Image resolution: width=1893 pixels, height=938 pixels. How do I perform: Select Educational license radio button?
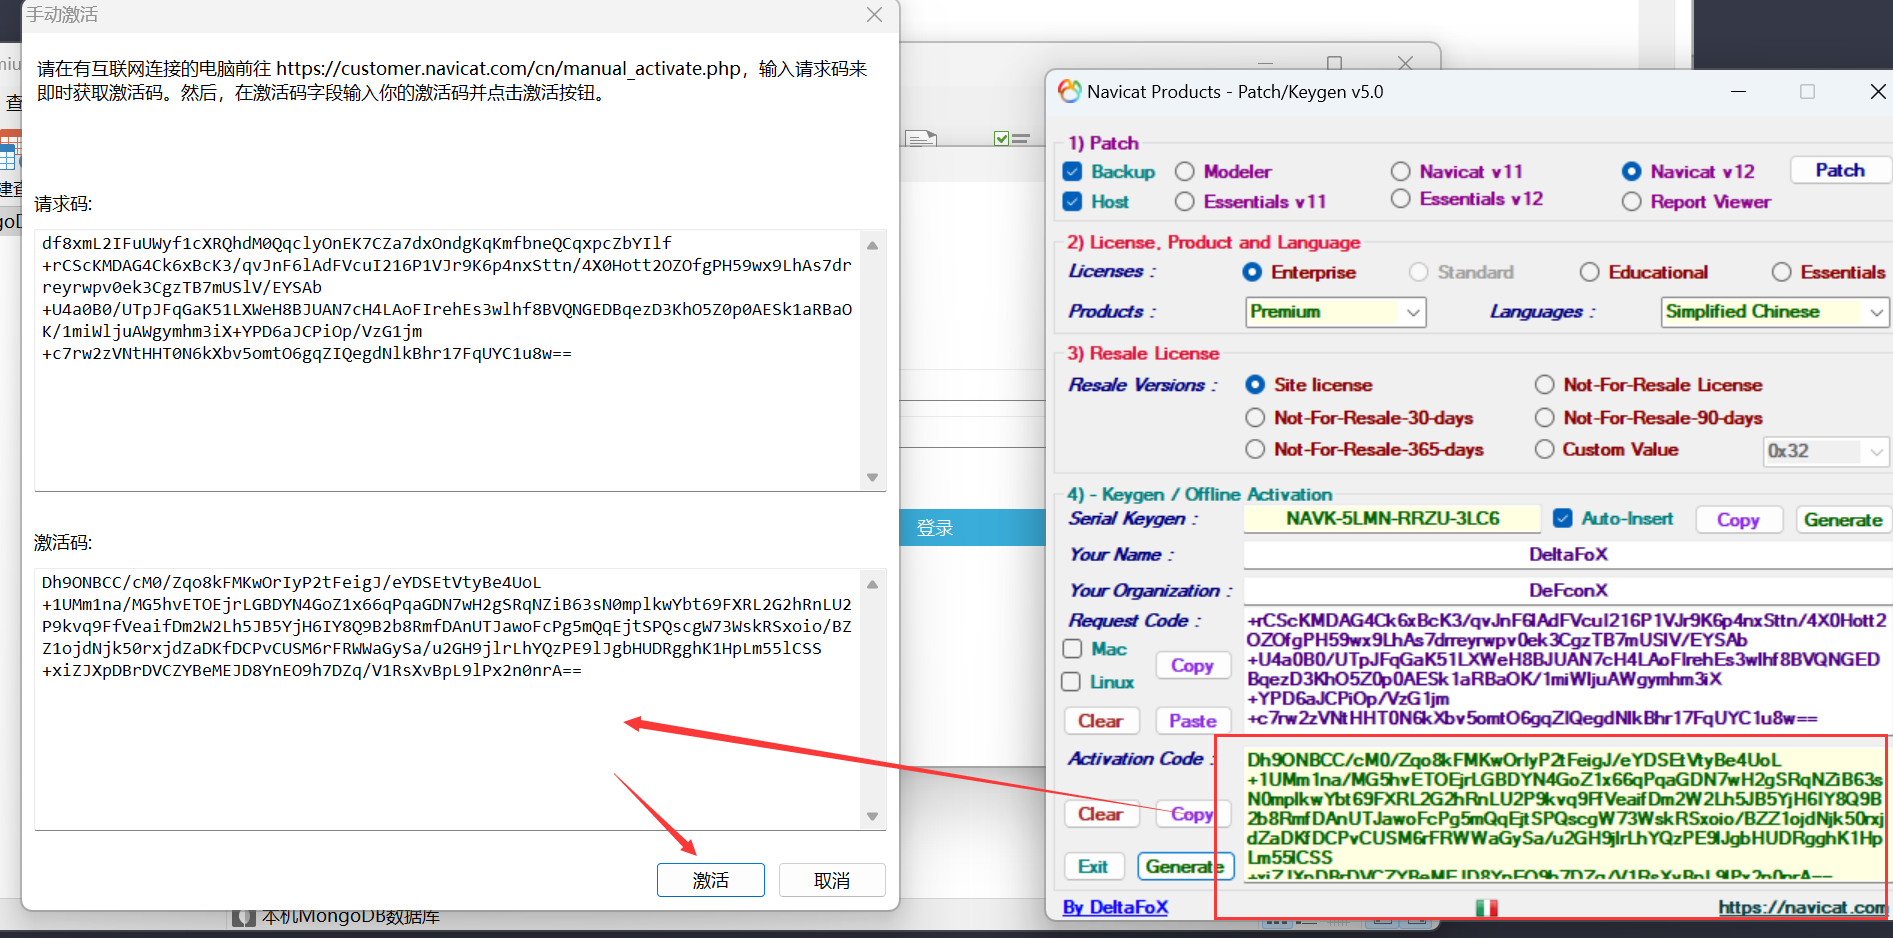click(1589, 272)
